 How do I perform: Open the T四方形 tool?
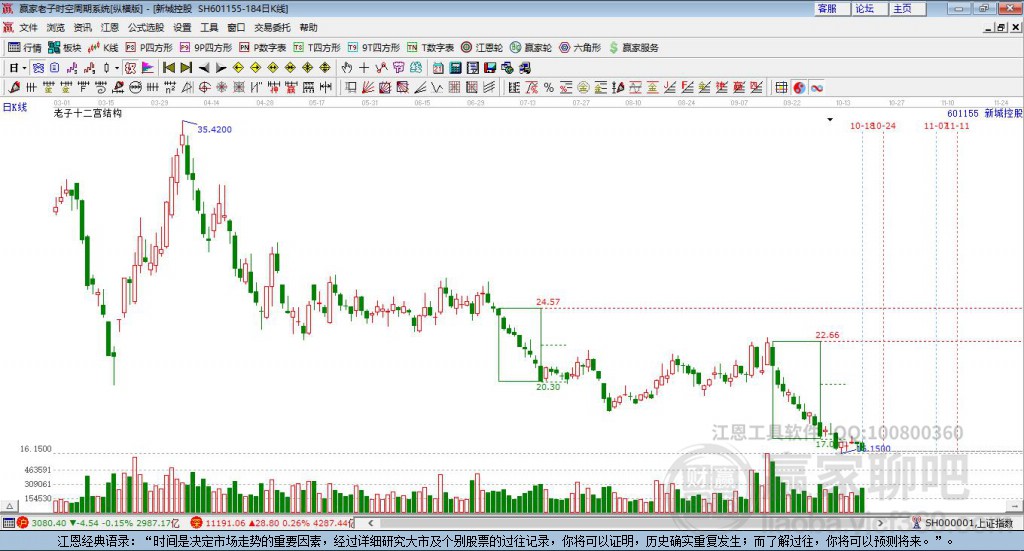317,48
